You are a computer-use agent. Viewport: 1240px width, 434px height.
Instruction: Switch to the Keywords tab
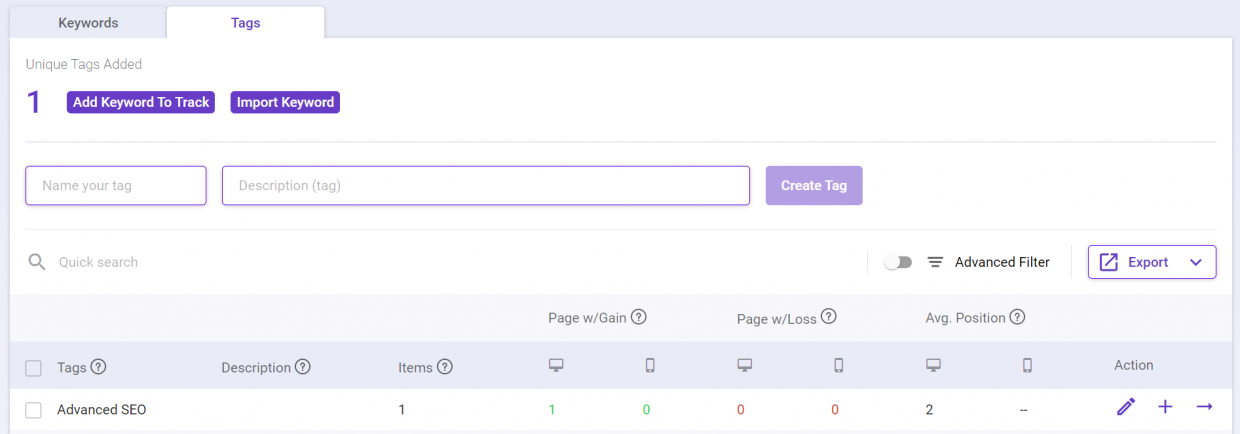88,22
